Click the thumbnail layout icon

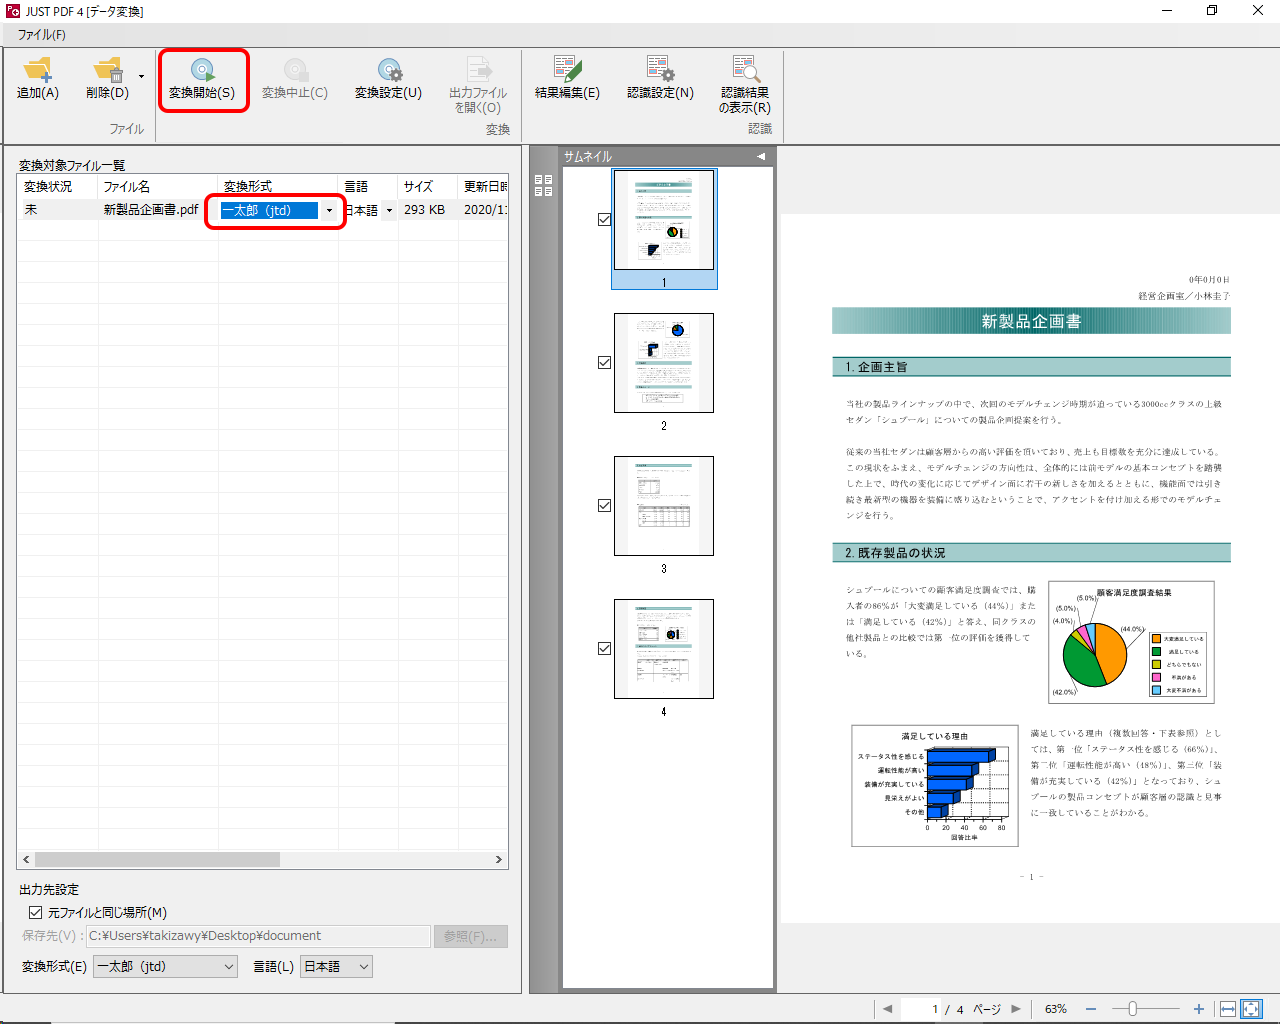[x=543, y=185]
